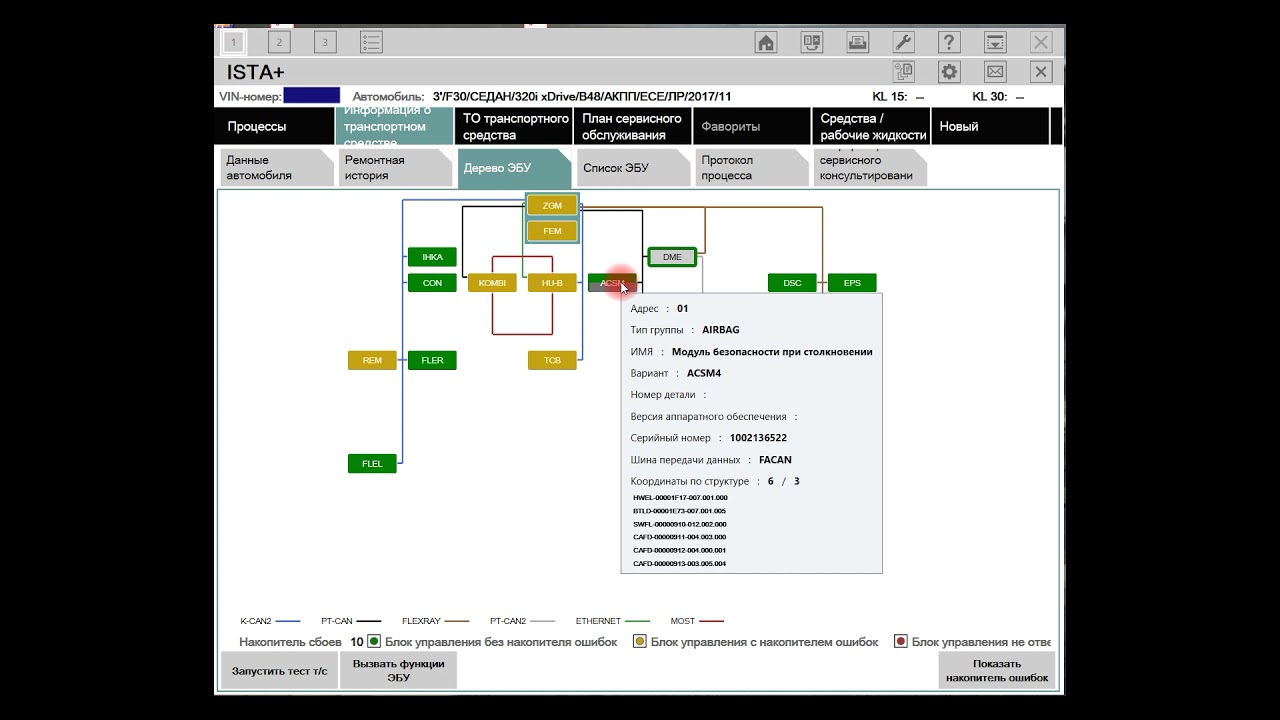Open the feedback envelope icon
Image resolution: width=1280 pixels, height=720 pixels.
point(995,72)
